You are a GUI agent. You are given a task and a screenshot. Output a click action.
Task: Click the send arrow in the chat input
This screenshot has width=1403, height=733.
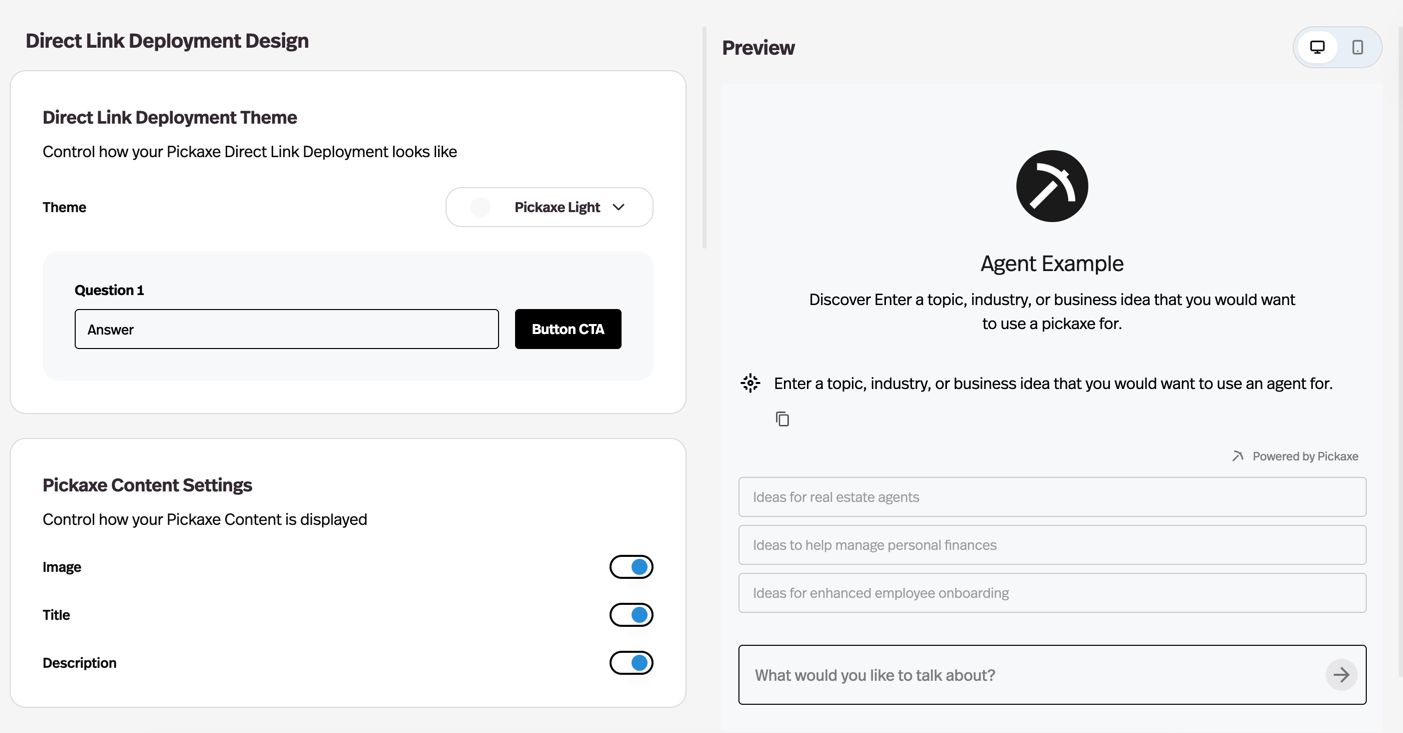1340,674
